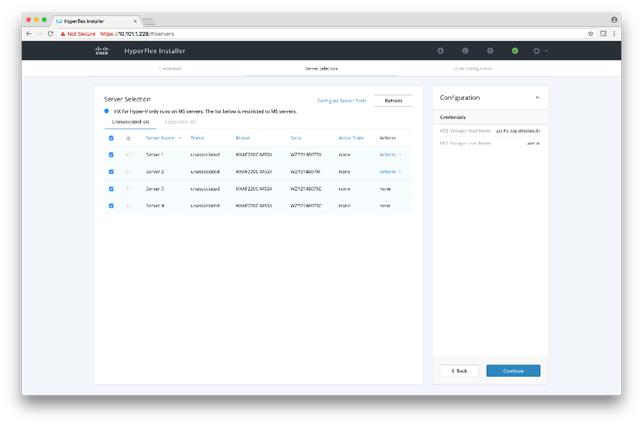Click the HyperFlex Installer title text
This screenshot has width=643, height=426.
(x=155, y=51)
